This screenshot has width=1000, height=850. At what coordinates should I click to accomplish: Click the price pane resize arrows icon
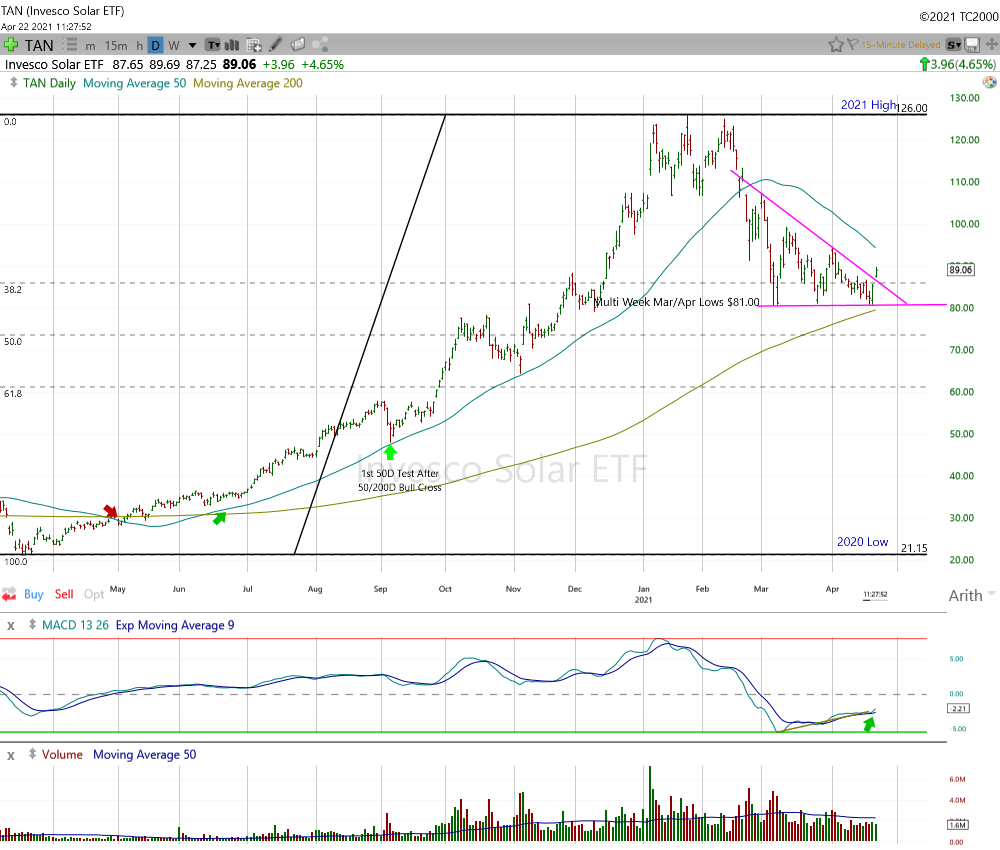13,82
